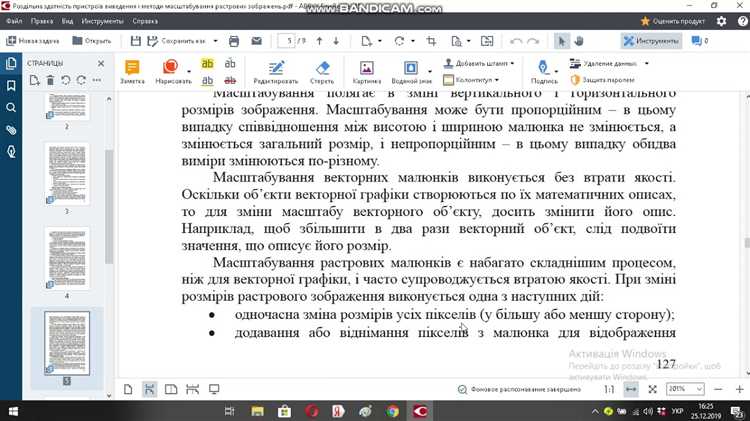Open the Вид menu
The height and width of the screenshot is (421, 750).
67,21
